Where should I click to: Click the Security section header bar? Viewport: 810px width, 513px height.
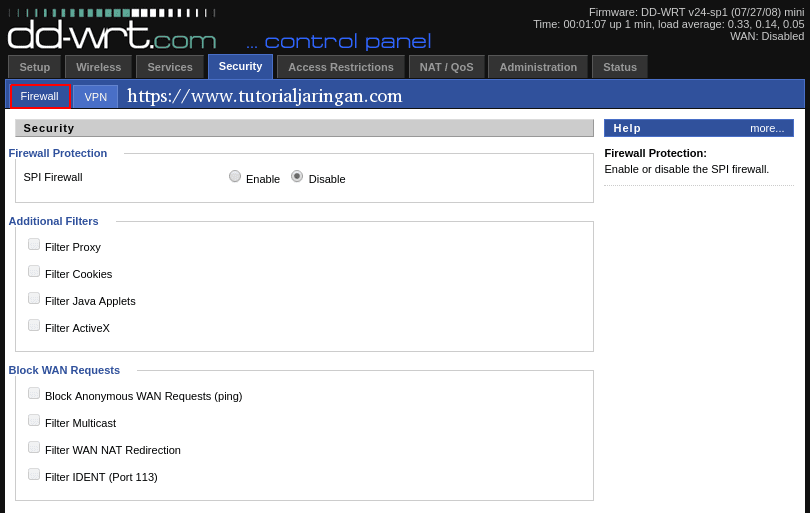click(x=304, y=128)
